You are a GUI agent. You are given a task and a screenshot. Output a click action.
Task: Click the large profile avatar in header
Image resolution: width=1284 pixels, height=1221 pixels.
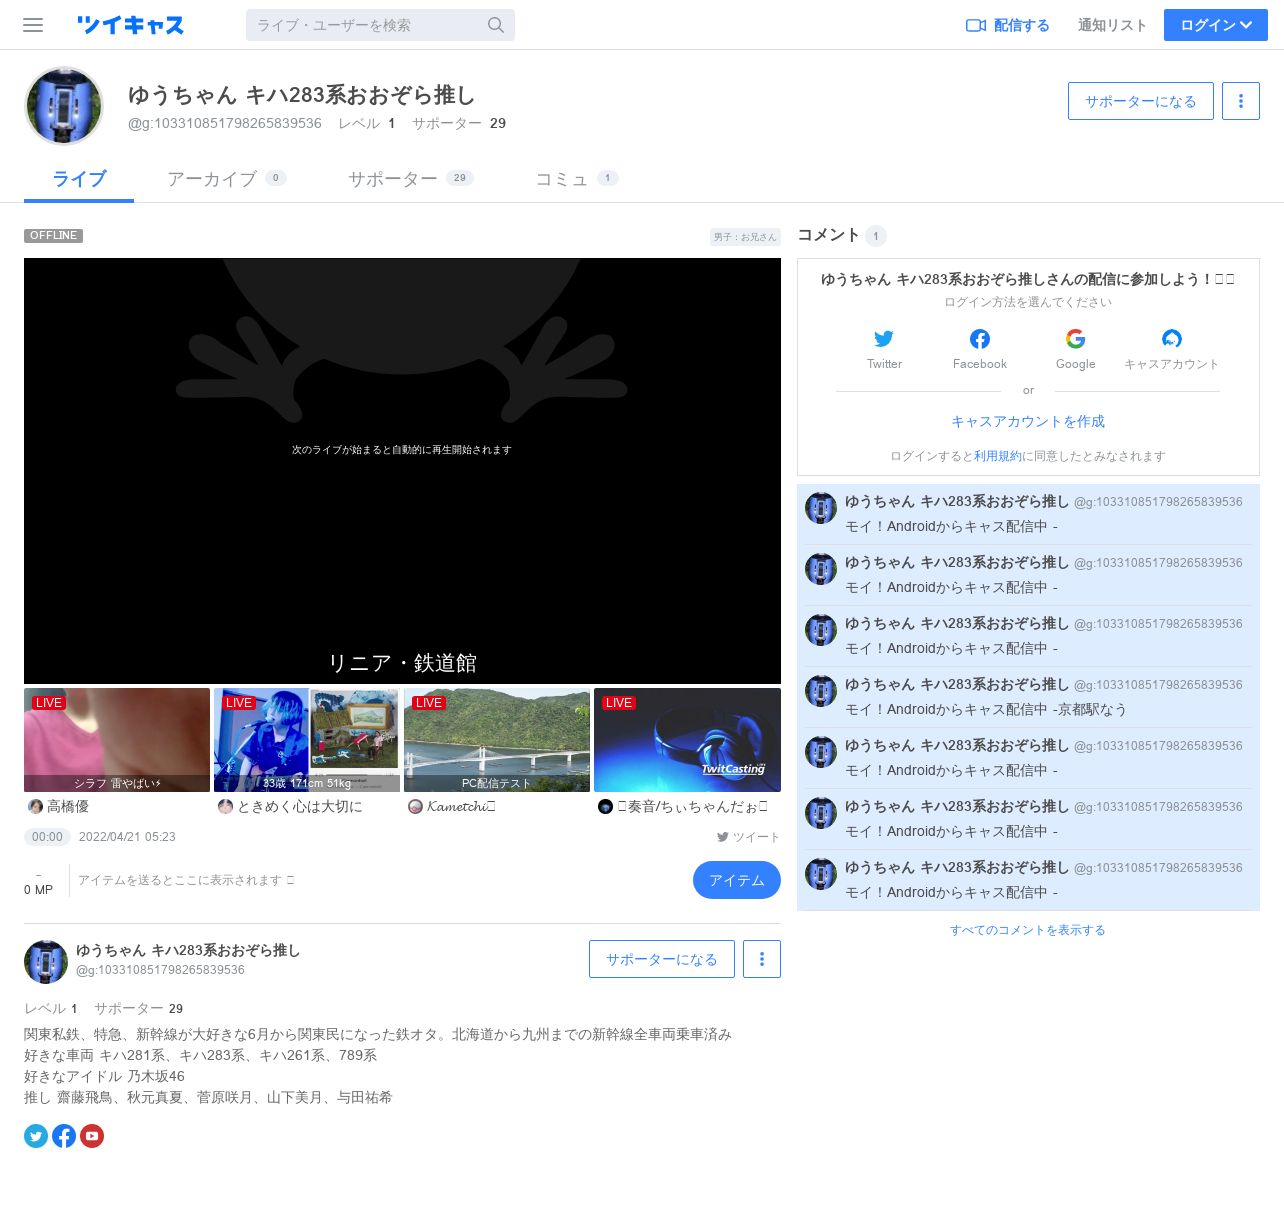click(x=64, y=106)
